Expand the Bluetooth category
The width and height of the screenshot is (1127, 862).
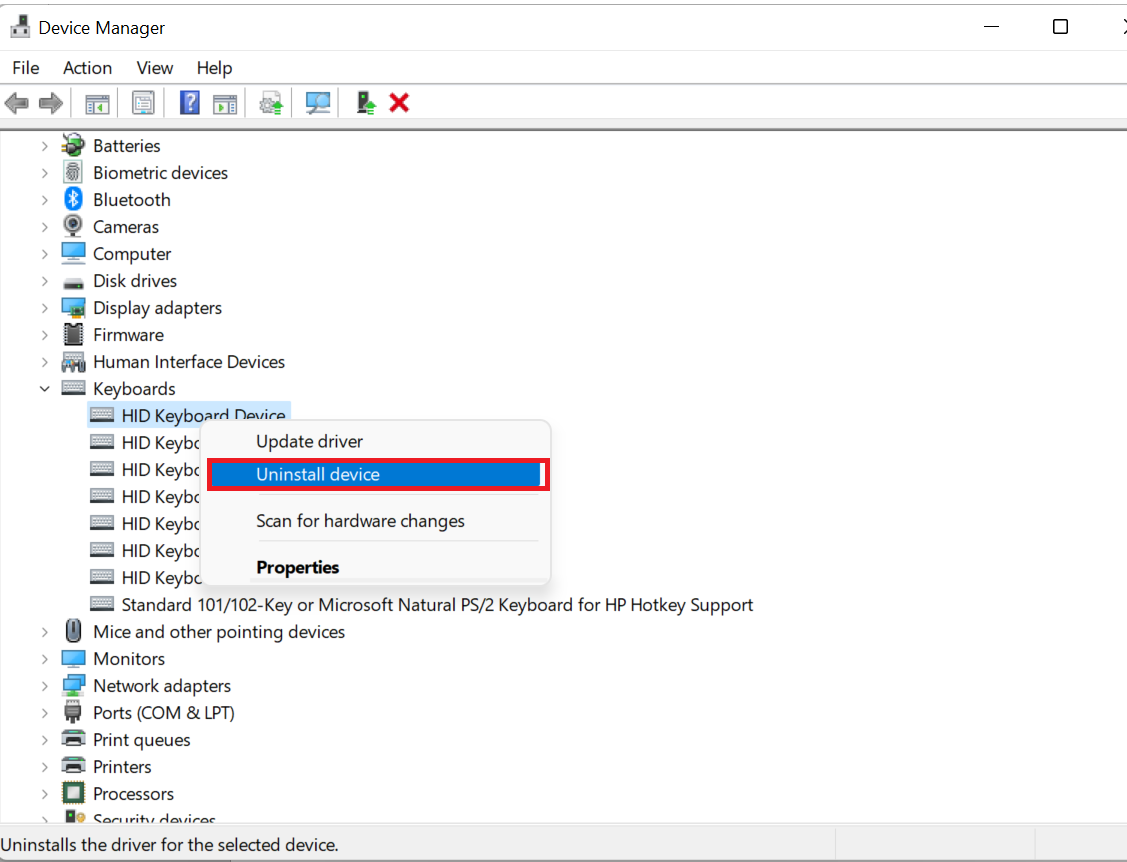[x=45, y=200]
